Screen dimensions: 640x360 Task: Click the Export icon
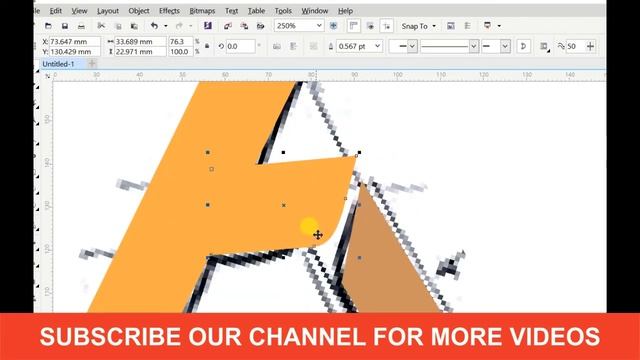(244, 26)
